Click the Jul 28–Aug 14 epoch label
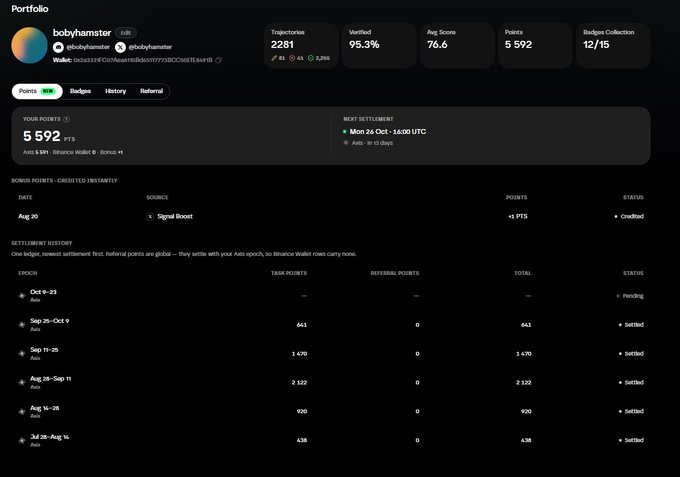 click(49, 437)
